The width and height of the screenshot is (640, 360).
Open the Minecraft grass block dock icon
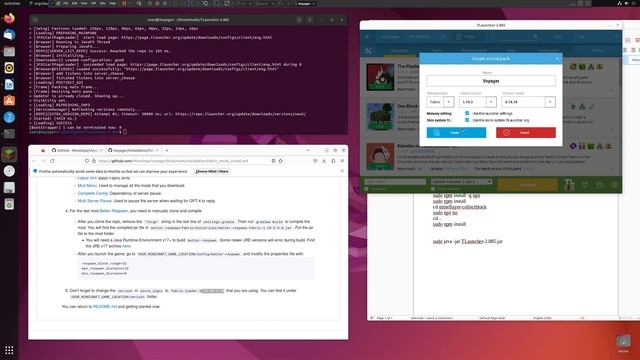pos(9,155)
